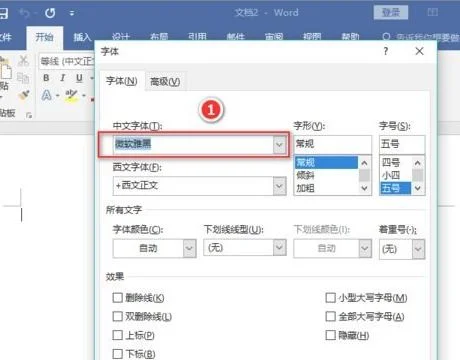Click the Cut scissors icon
This screenshot has width=460, height=360.
click(23, 61)
